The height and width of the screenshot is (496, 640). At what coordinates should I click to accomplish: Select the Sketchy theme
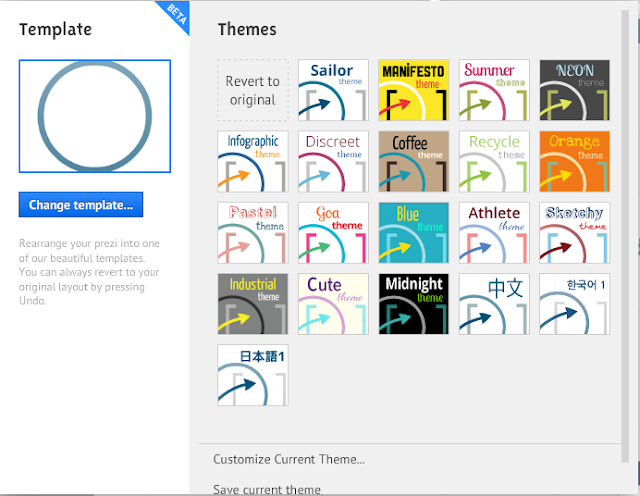[x=574, y=233]
